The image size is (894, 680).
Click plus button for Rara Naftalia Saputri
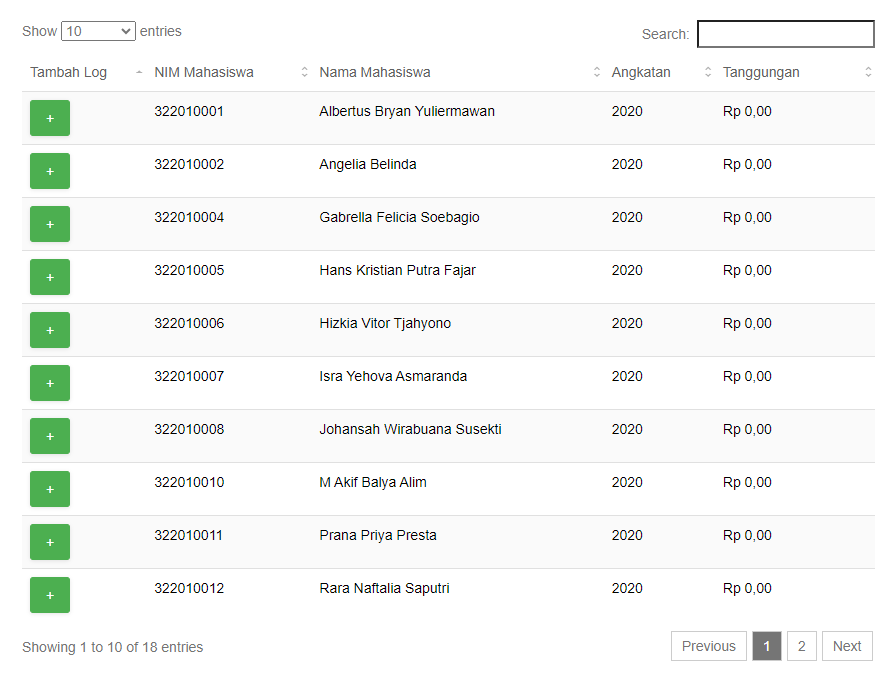tap(50, 595)
